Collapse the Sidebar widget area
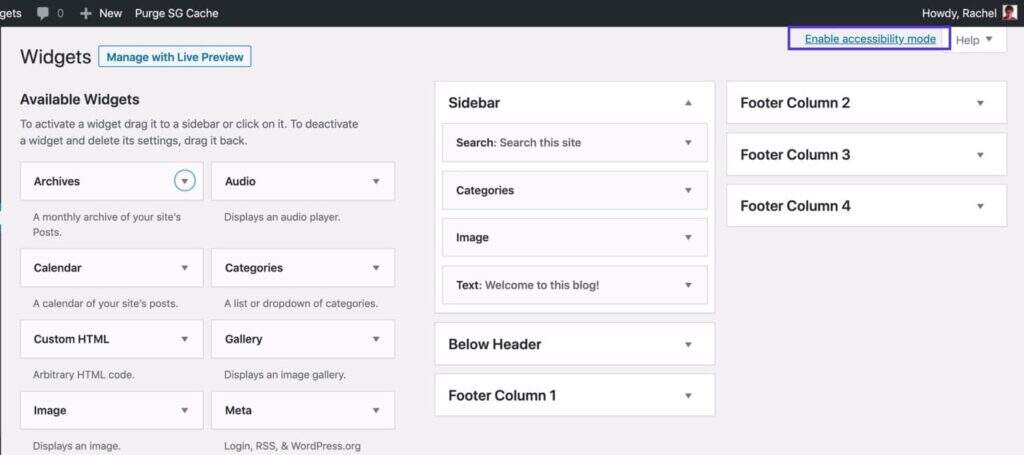This screenshot has width=1024, height=455. pyautogui.click(x=688, y=103)
